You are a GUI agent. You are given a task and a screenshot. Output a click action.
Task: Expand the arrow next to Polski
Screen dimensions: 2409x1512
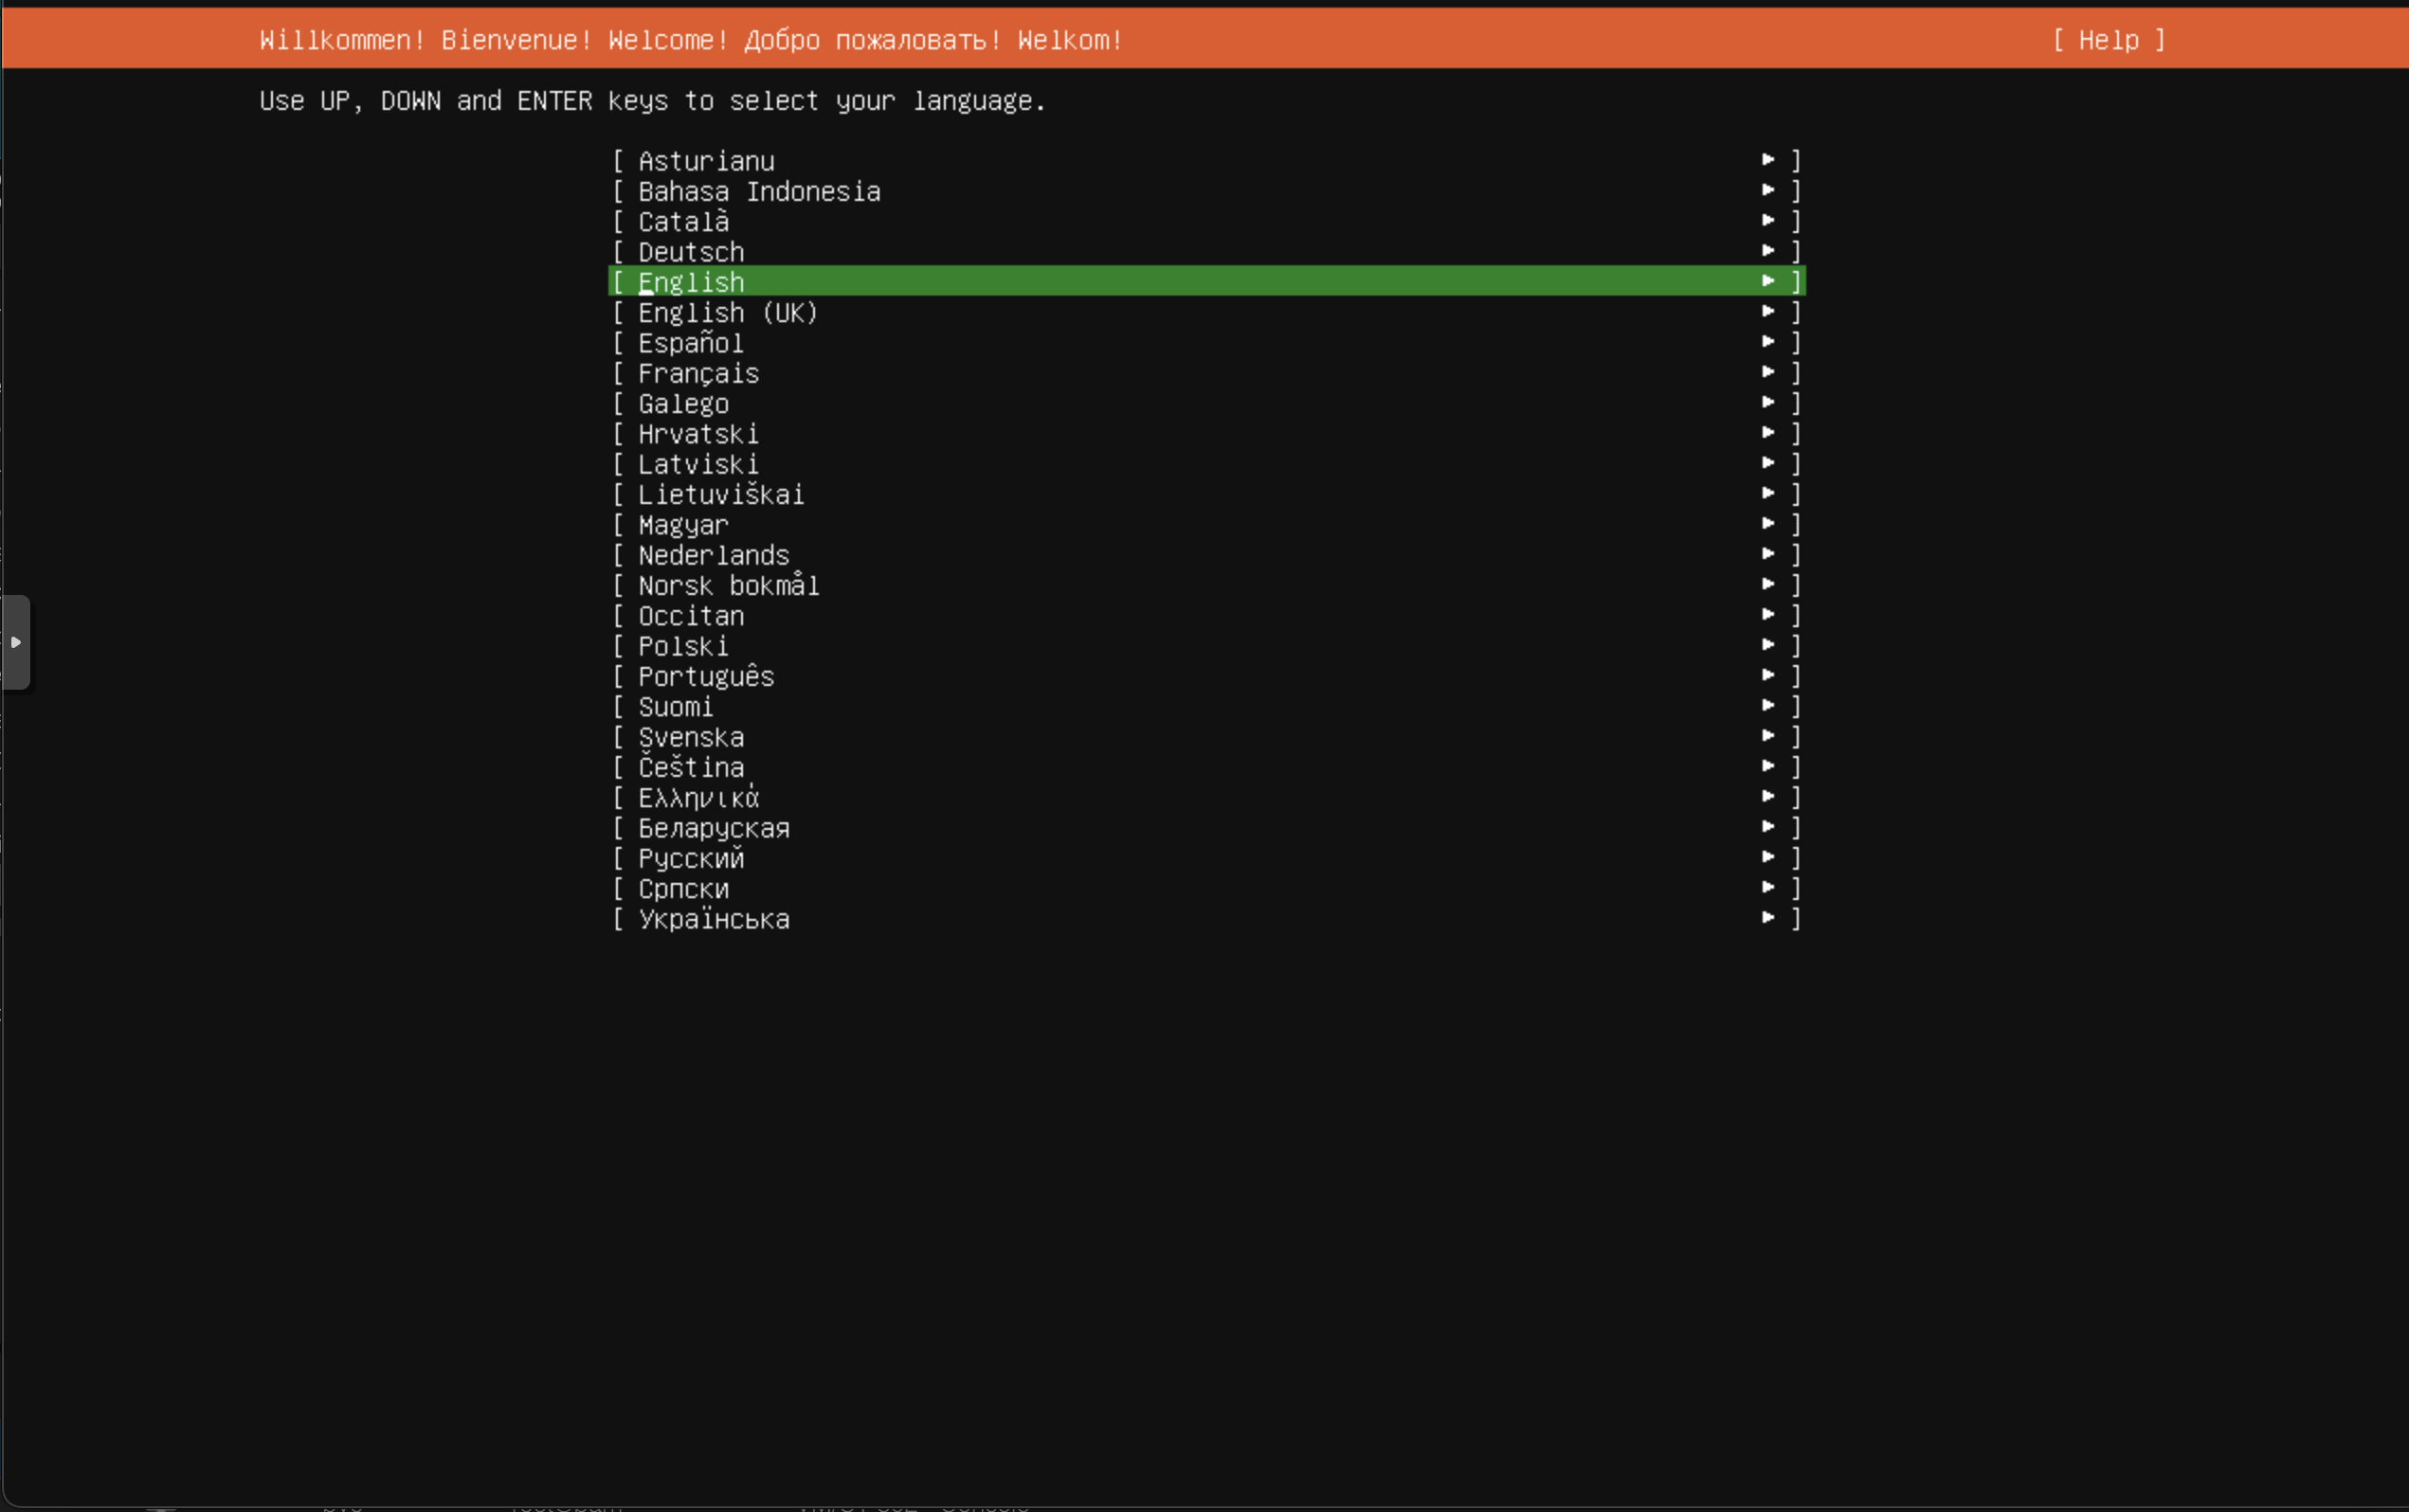tap(1769, 646)
